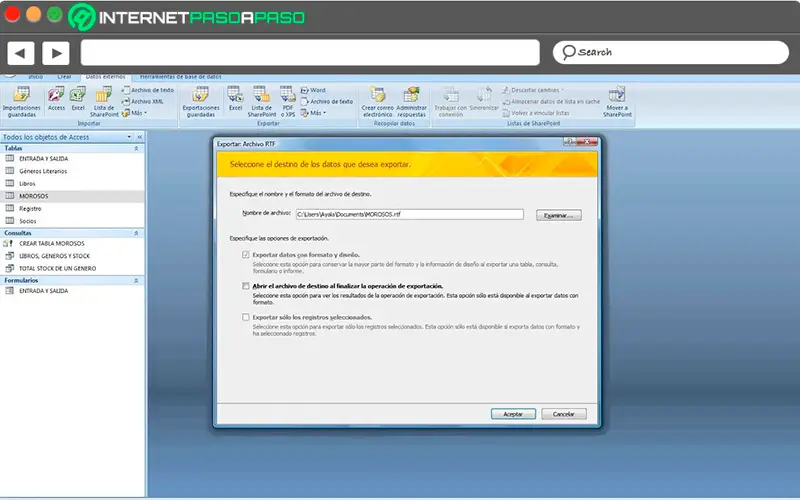
Task: Close the Exportar Archivo RTF dialog
Action: [x=587, y=141]
